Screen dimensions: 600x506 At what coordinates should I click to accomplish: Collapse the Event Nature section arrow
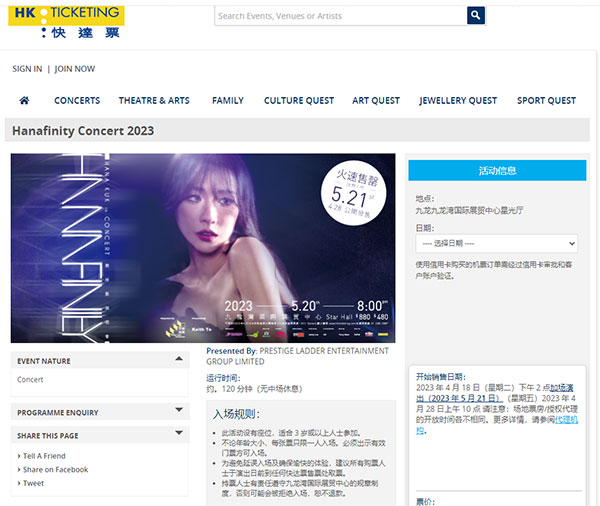pos(179,359)
